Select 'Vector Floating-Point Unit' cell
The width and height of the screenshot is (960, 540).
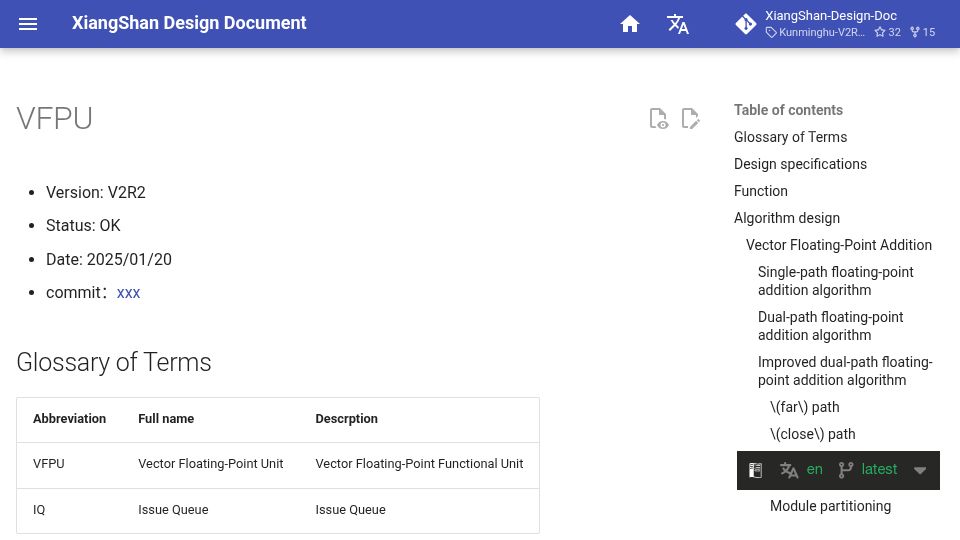[211, 464]
